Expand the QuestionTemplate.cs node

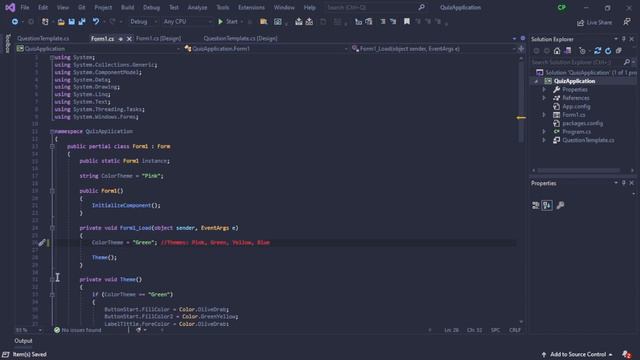tap(544, 140)
